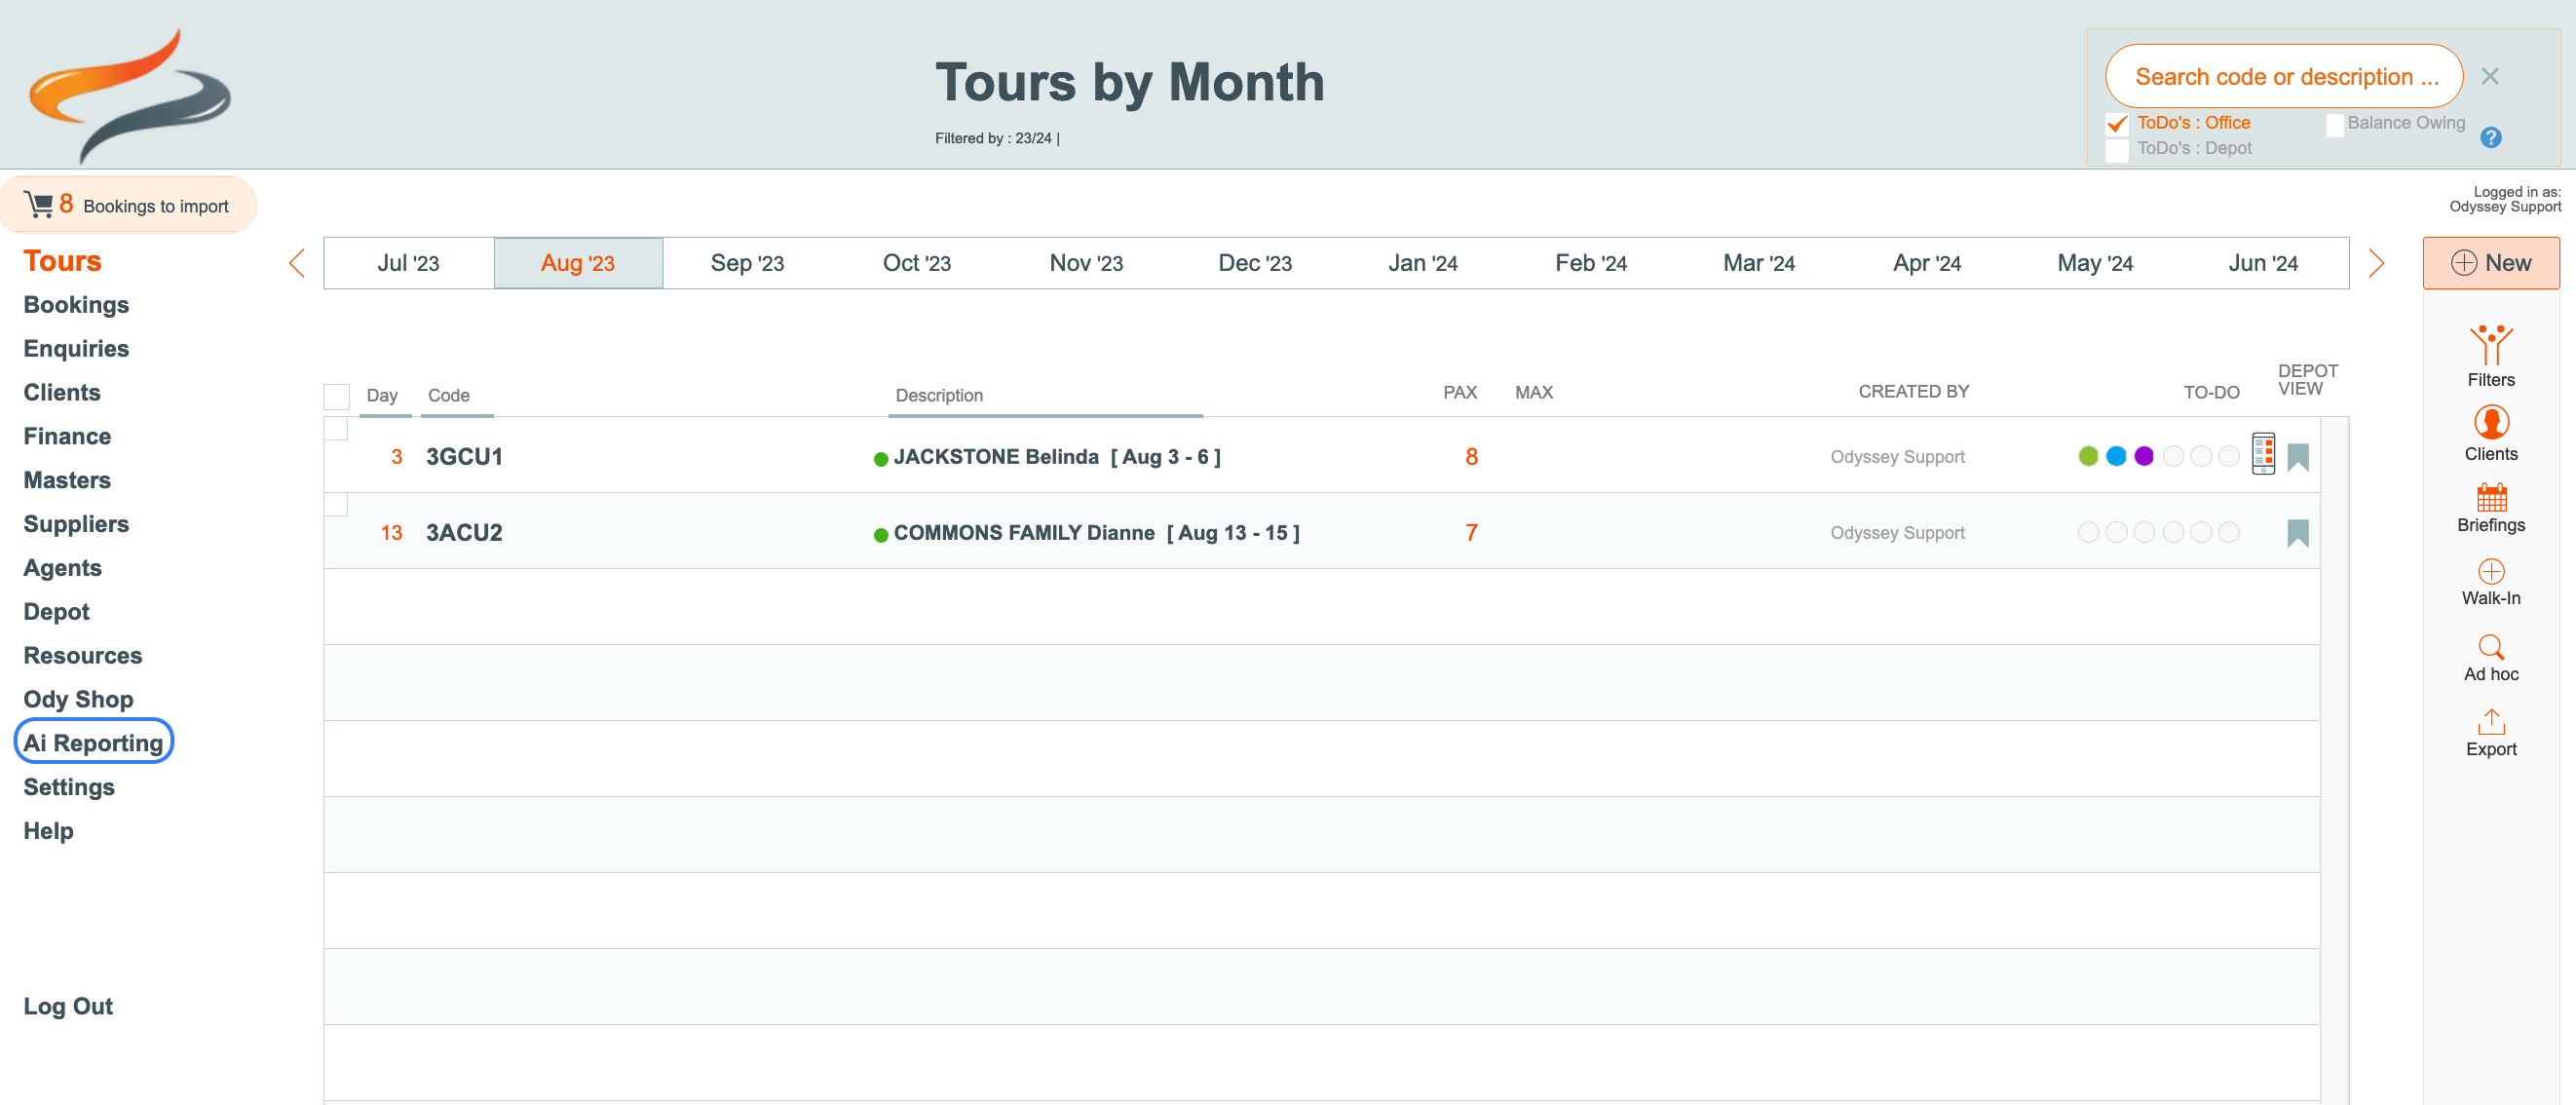Click the shopping cart bookings icon
This screenshot has height=1105, width=2576.
click(x=38, y=204)
